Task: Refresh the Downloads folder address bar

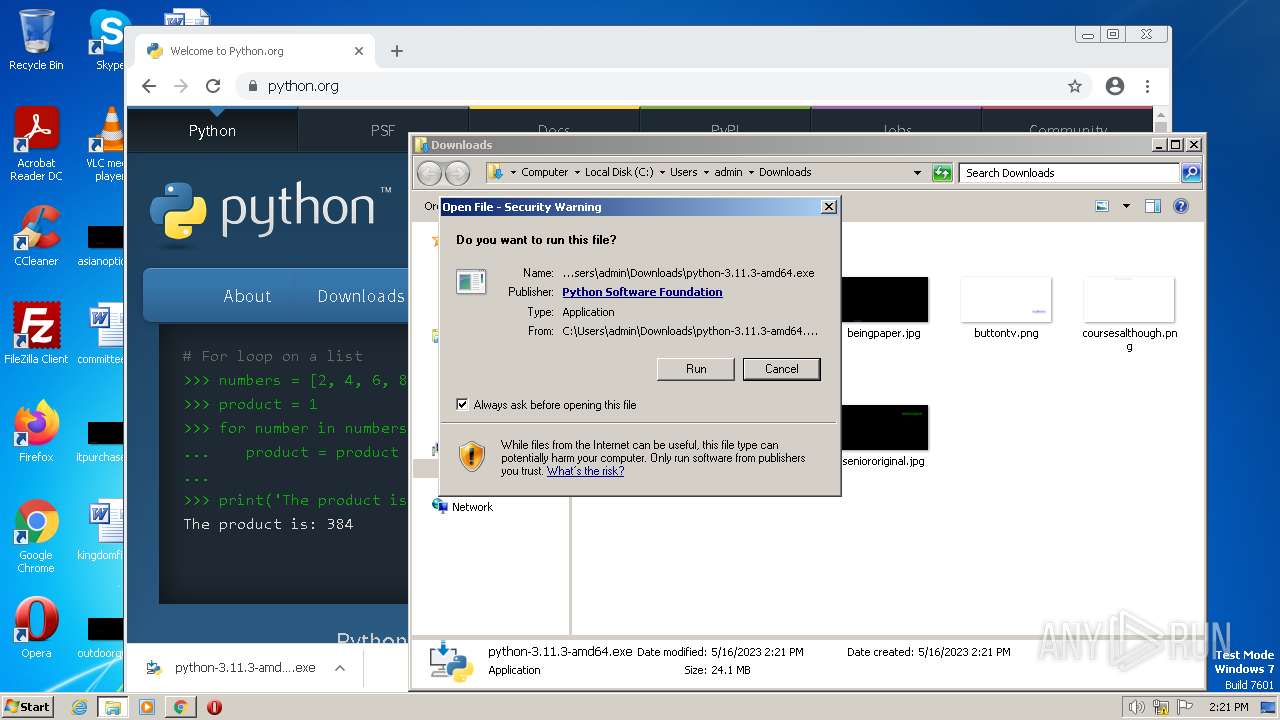Action: pyautogui.click(x=942, y=173)
